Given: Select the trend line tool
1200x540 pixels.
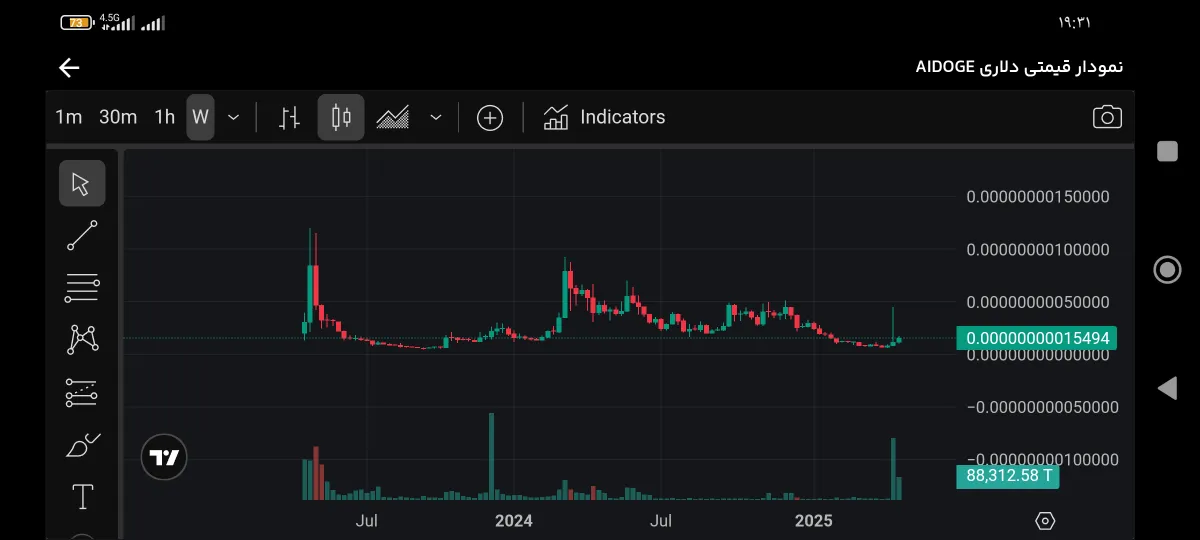Looking at the screenshot, I should click(x=82, y=236).
